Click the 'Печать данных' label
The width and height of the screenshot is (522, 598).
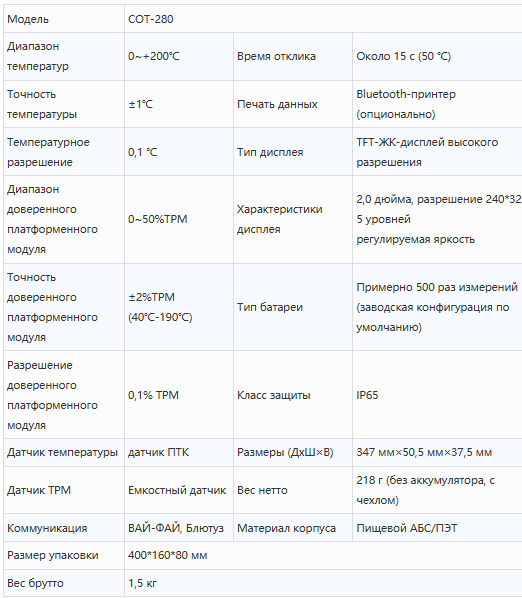[277, 104]
